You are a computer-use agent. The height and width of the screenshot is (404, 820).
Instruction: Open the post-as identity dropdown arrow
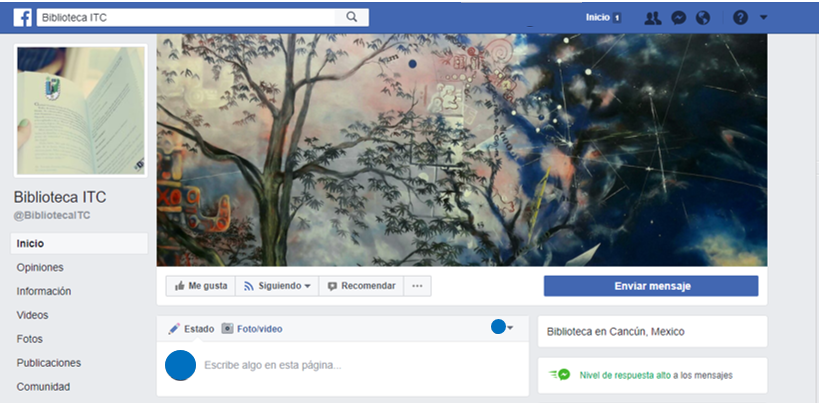pyautogui.click(x=510, y=328)
